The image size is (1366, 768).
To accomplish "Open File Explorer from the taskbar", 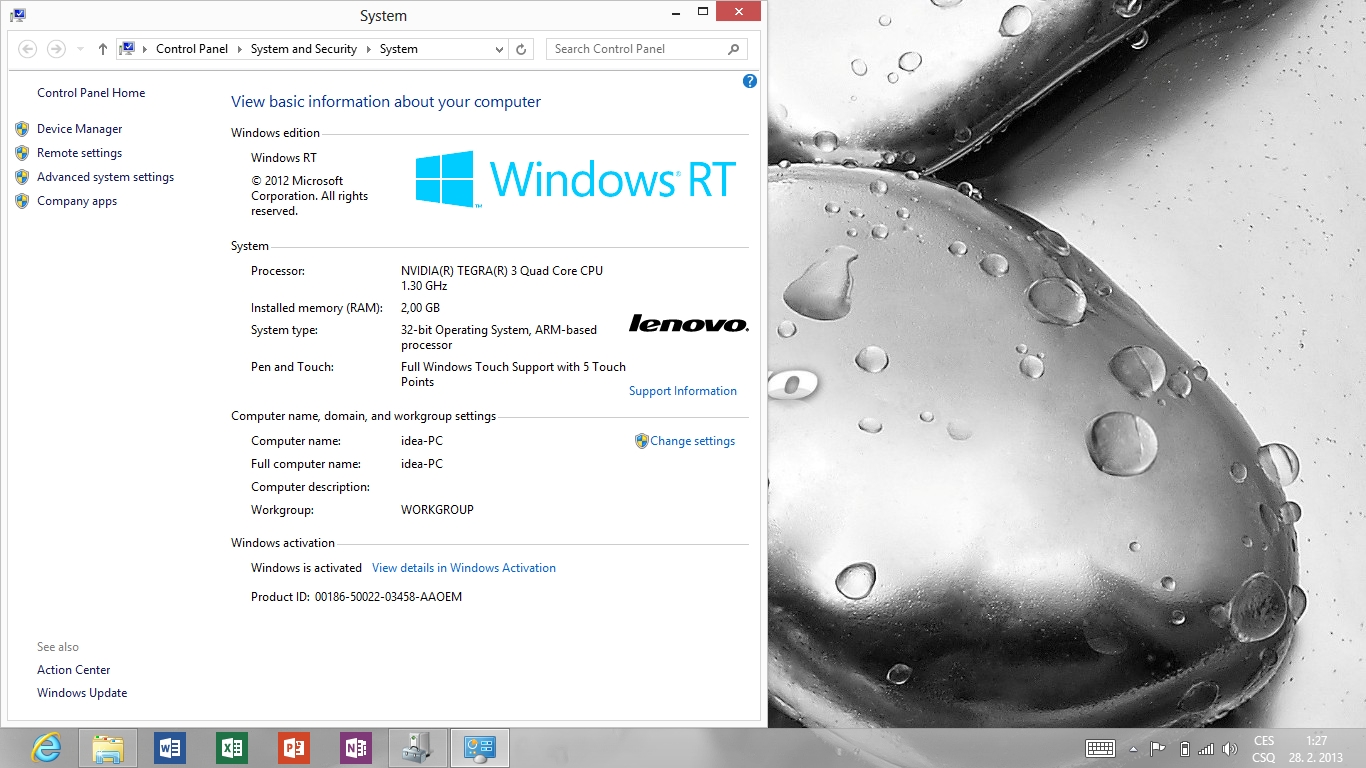I will click(108, 748).
